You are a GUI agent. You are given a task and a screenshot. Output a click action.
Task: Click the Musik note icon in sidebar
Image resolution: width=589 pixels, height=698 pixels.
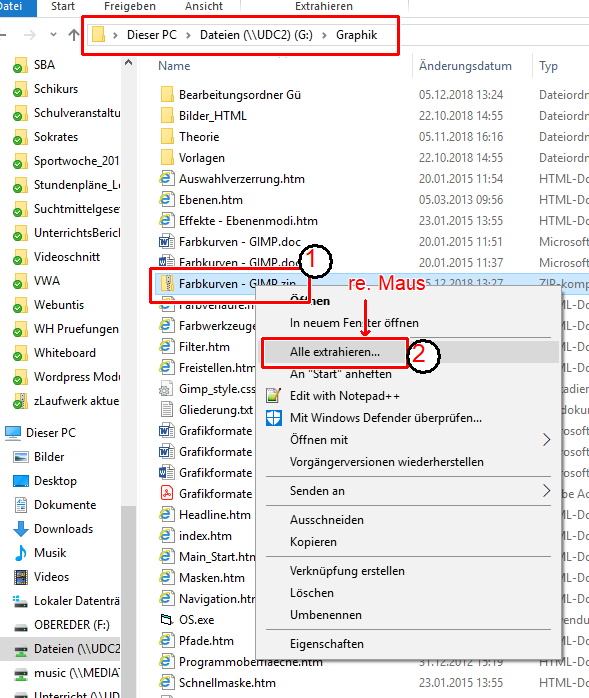click(20, 552)
